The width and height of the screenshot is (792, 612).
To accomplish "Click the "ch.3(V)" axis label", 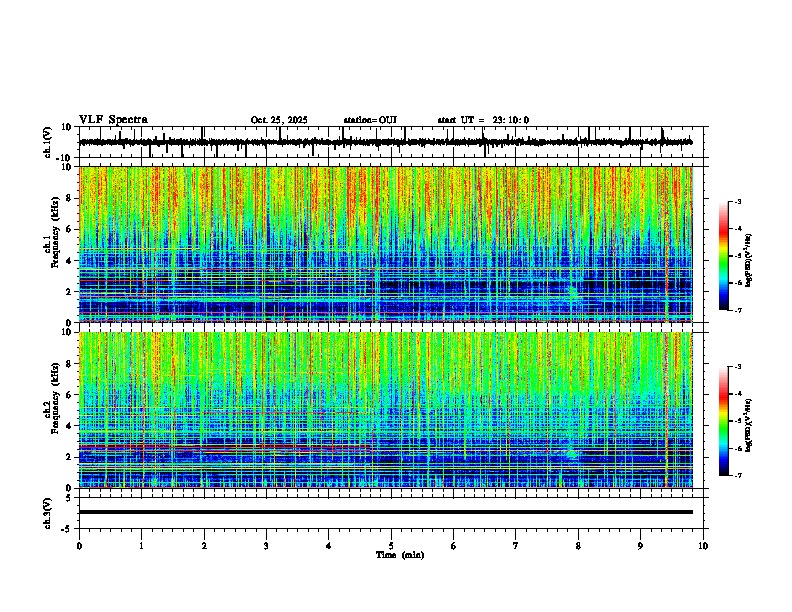I will (48, 514).
